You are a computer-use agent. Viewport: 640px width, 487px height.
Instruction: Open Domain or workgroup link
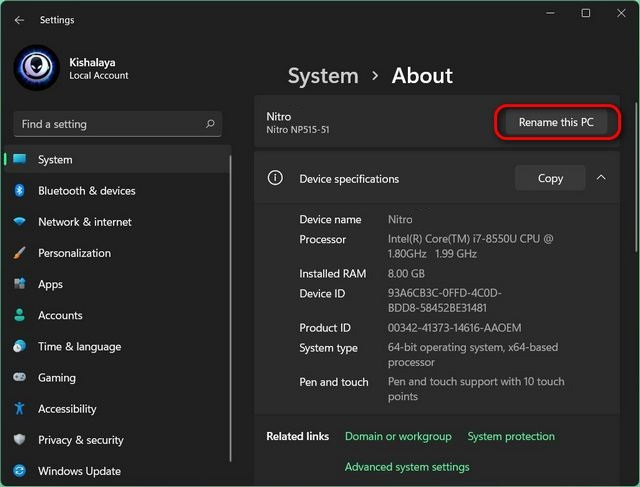pyautogui.click(x=398, y=436)
